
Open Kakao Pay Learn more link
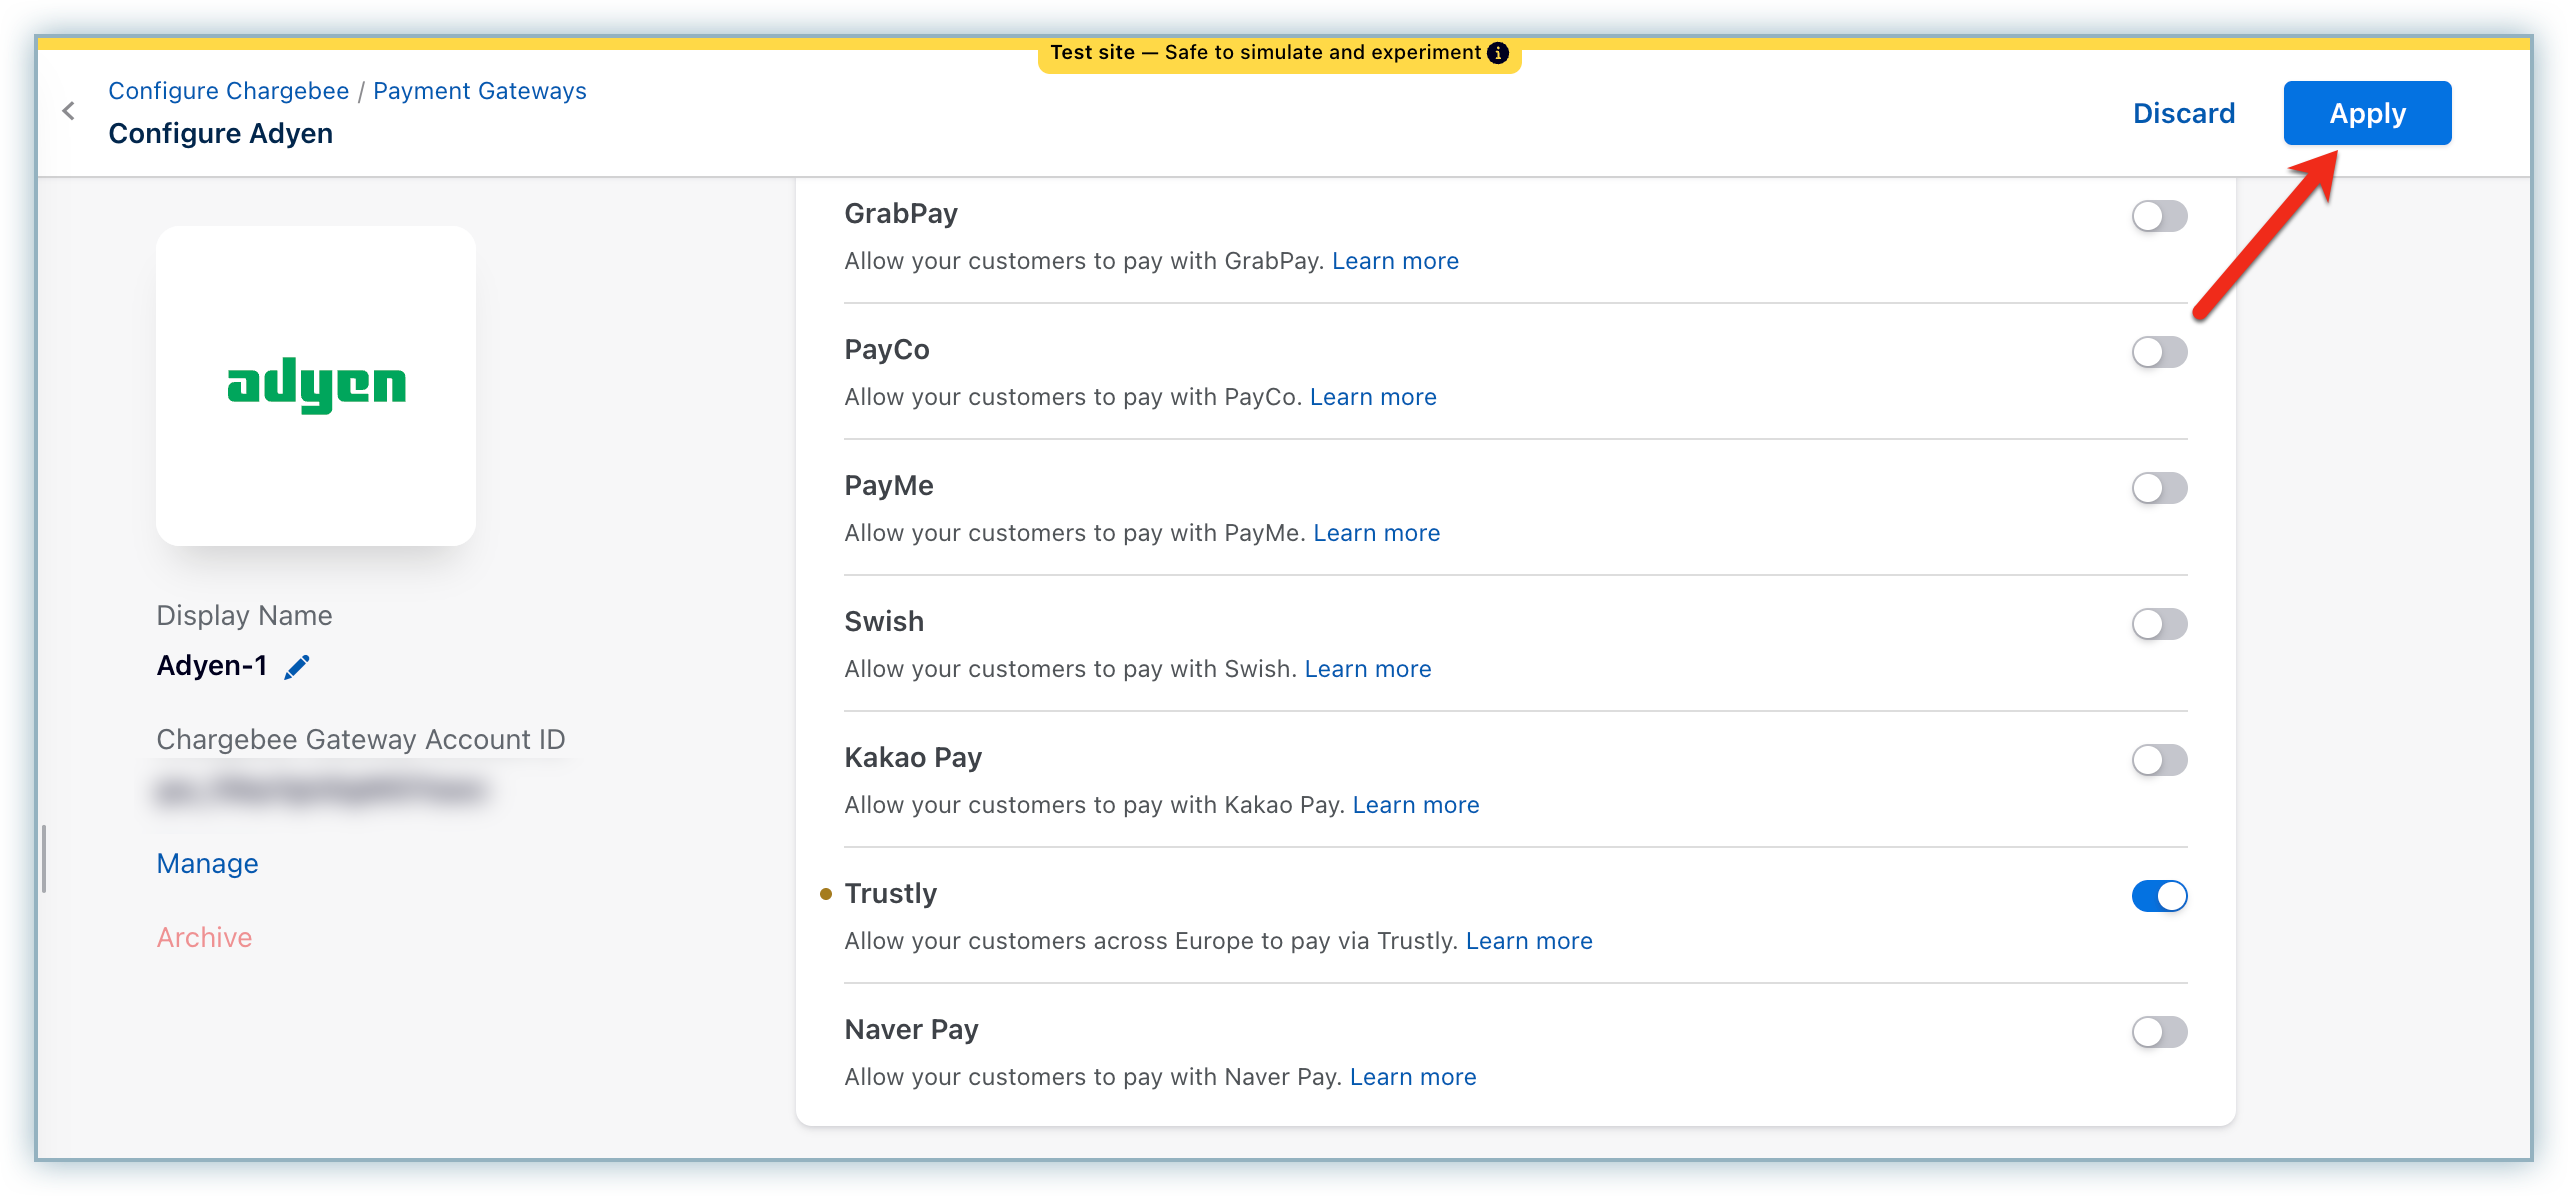(x=1416, y=805)
